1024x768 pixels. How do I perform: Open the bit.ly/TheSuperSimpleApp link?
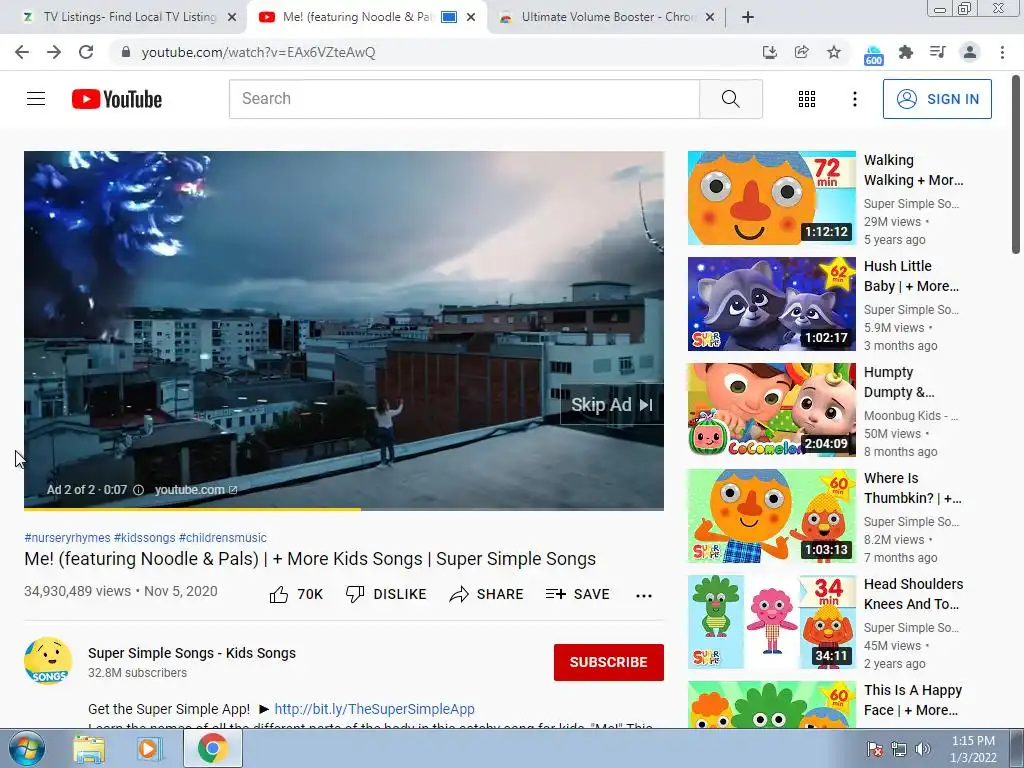(374, 709)
